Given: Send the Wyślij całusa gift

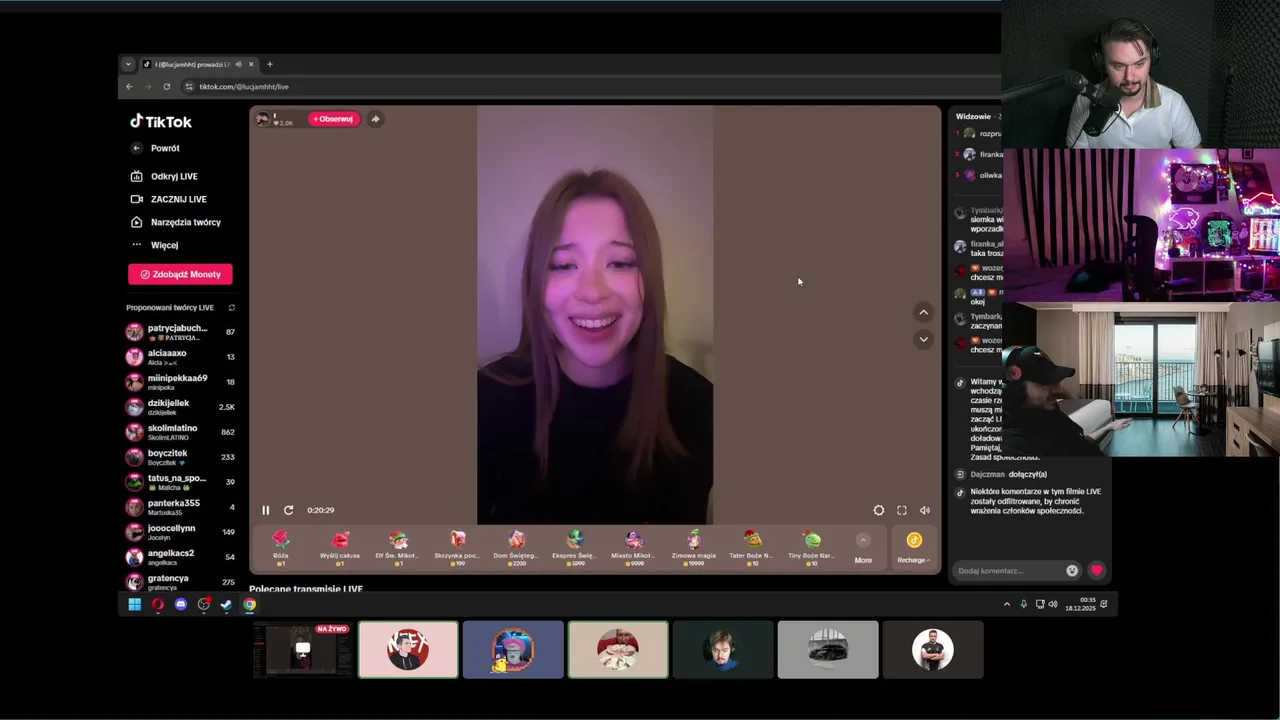Looking at the screenshot, I should pyautogui.click(x=340, y=548).
